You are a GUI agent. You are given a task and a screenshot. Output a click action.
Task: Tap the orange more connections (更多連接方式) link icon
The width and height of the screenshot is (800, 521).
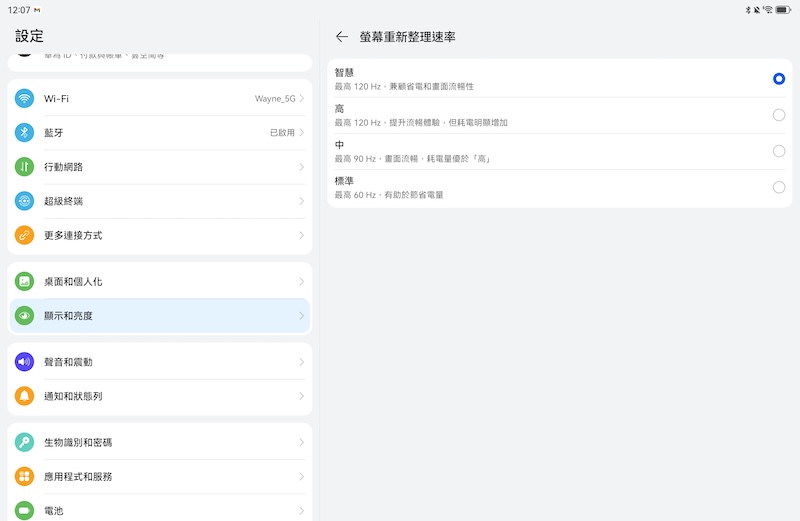point(25,235)
